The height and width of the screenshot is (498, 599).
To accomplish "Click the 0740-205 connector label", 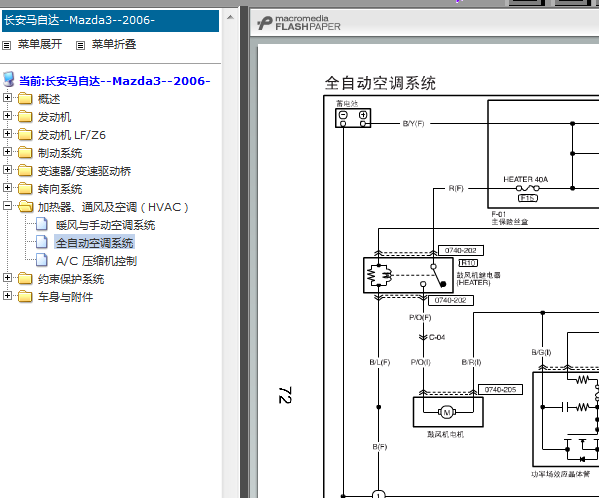I will point(500,390).
